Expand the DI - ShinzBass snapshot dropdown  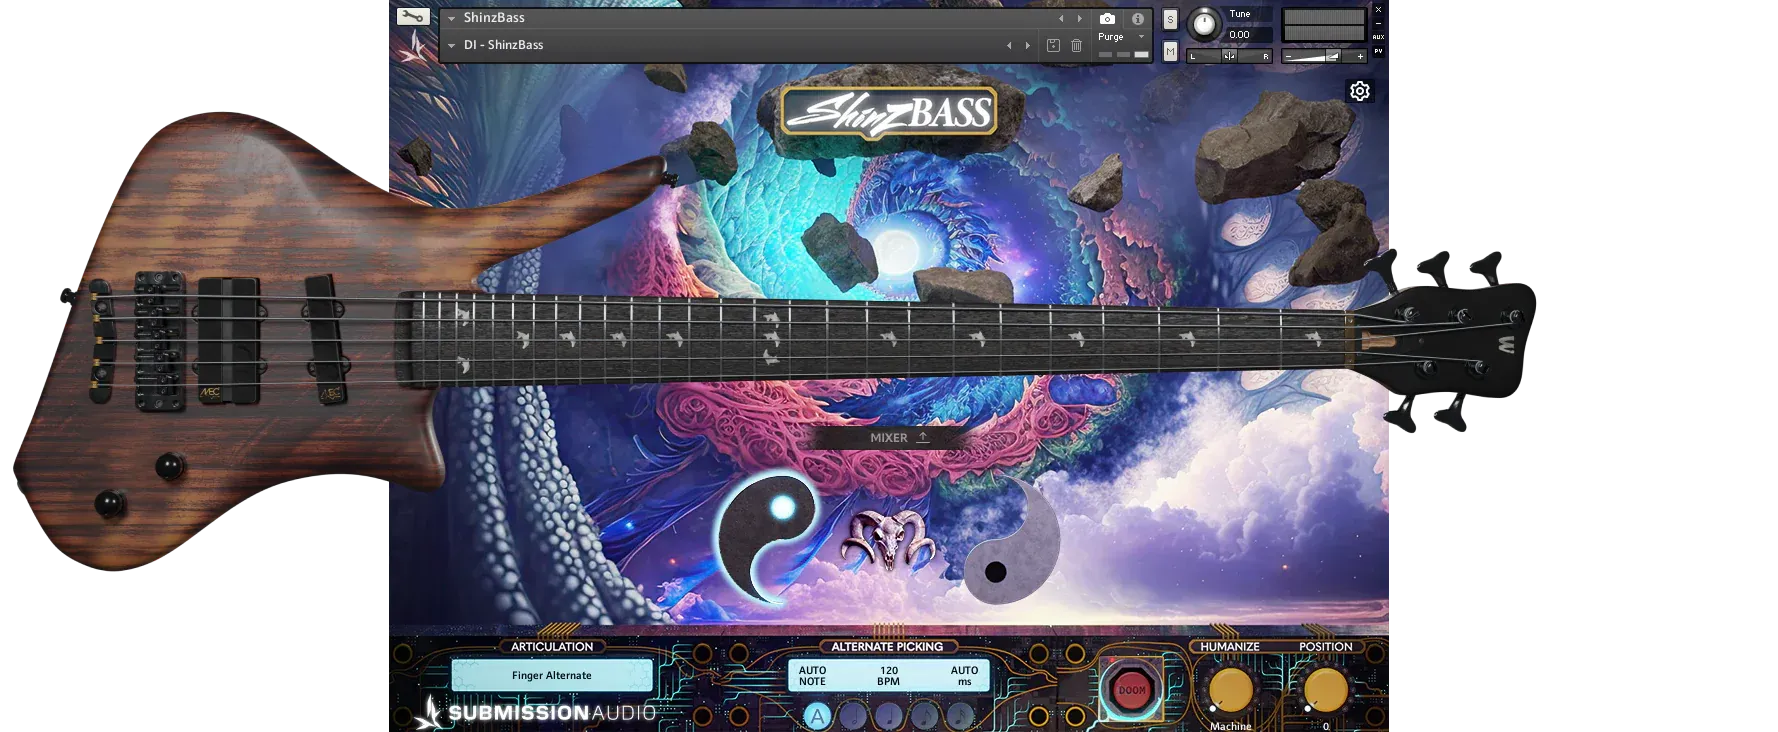coord(451,45)
